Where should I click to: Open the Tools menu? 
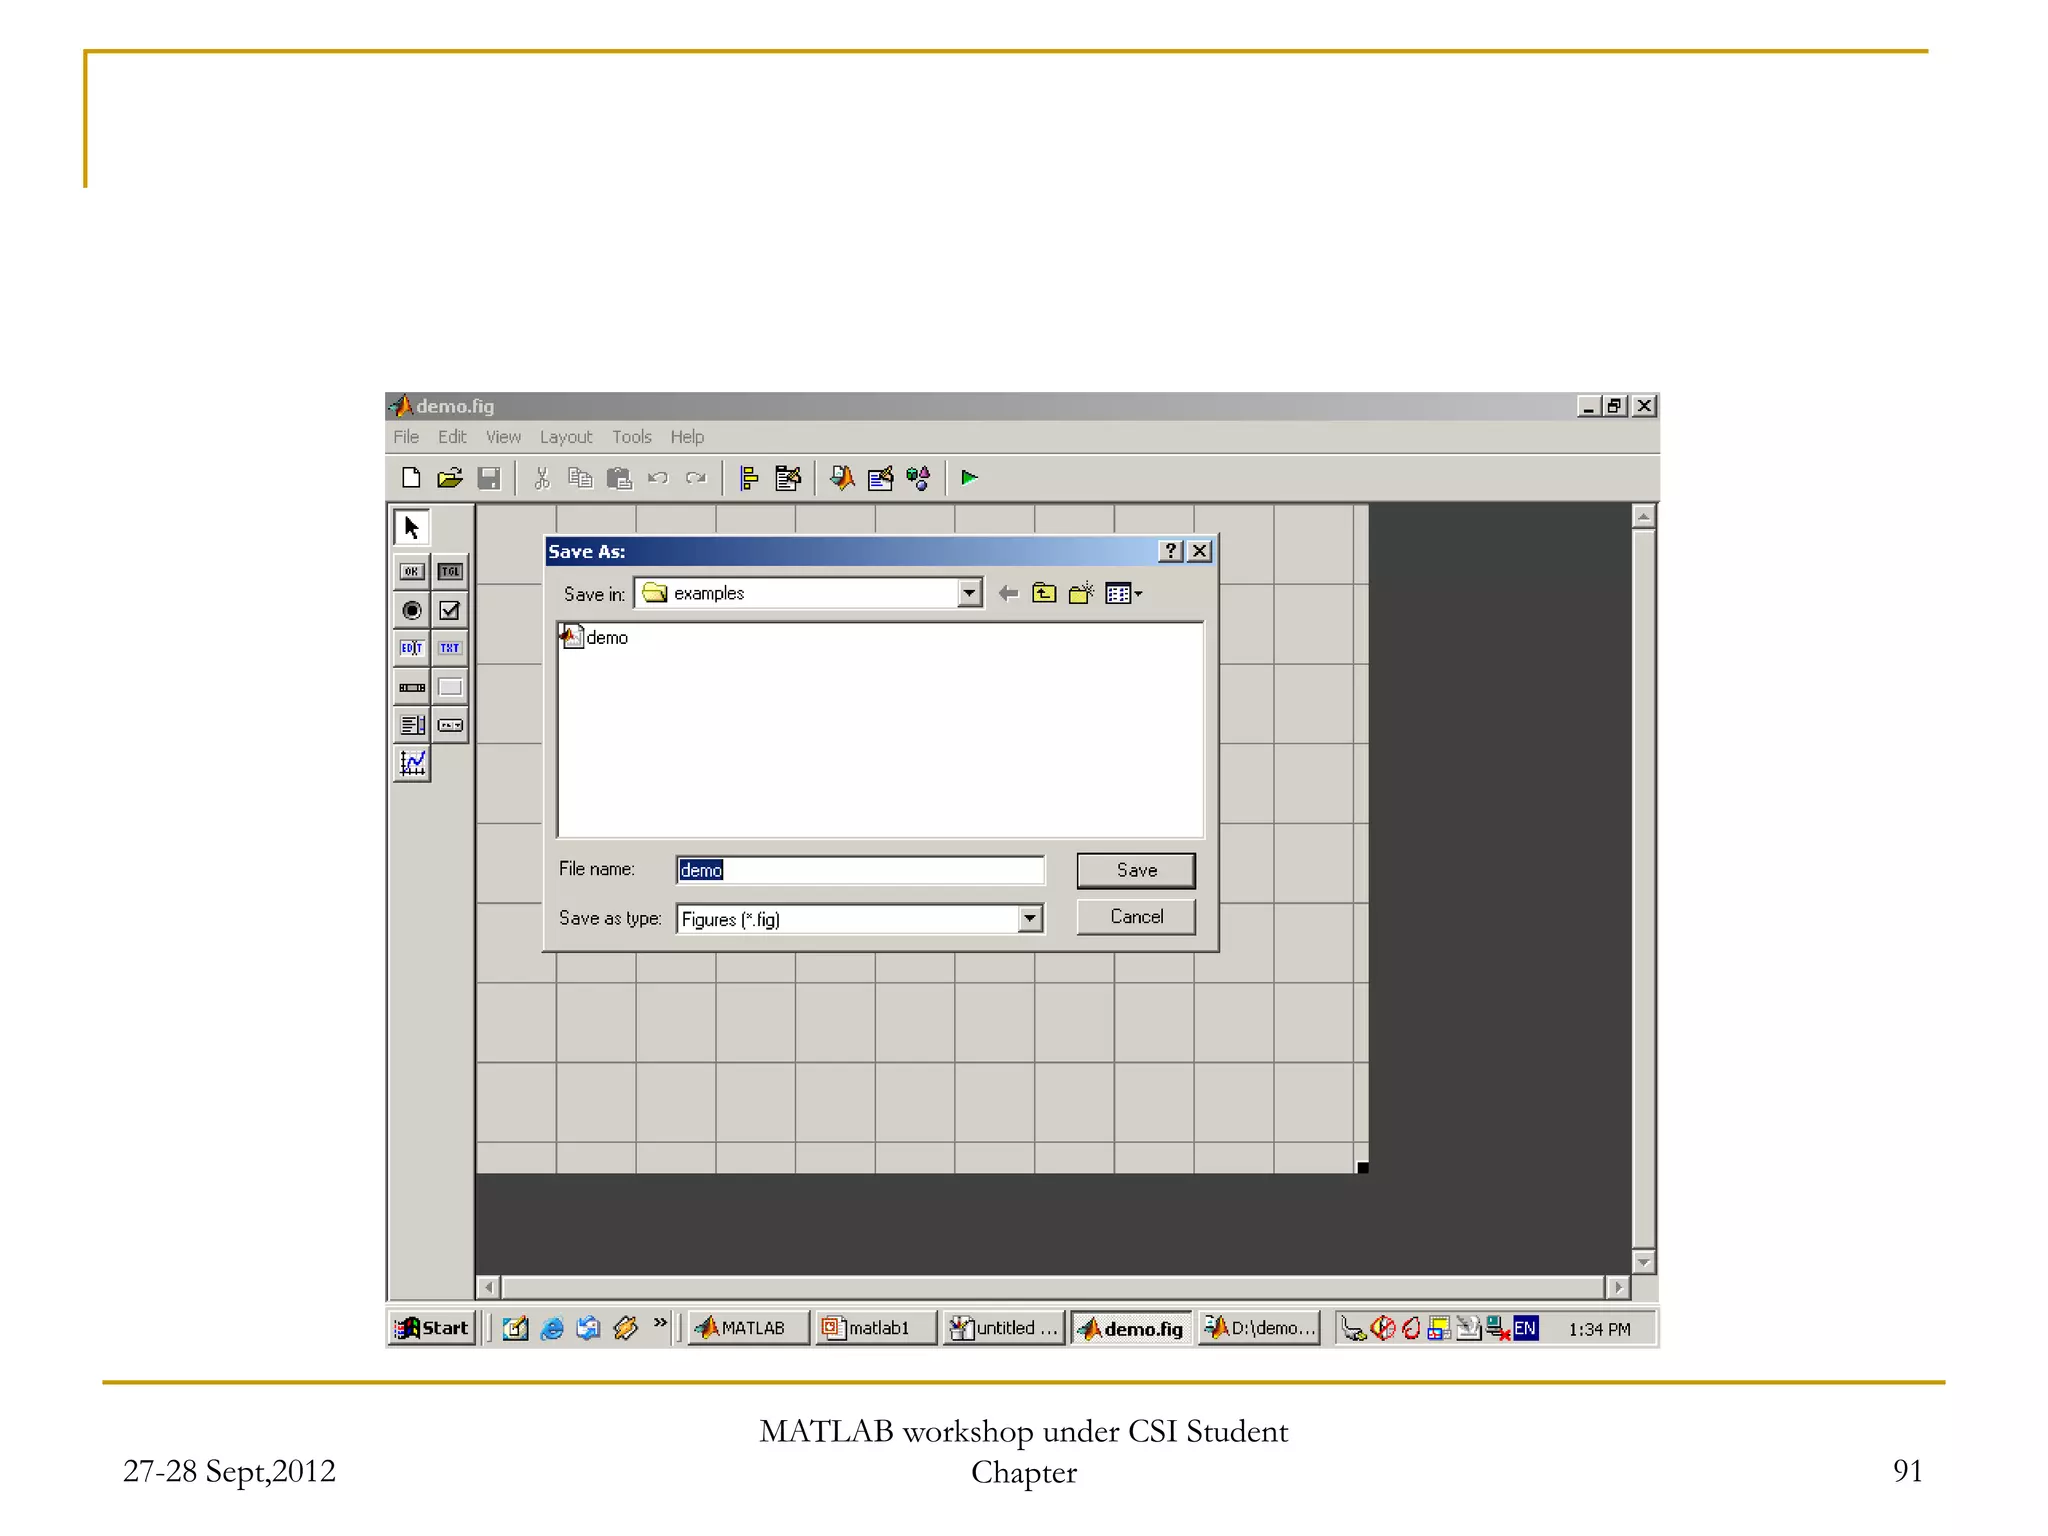click(631, 437)
